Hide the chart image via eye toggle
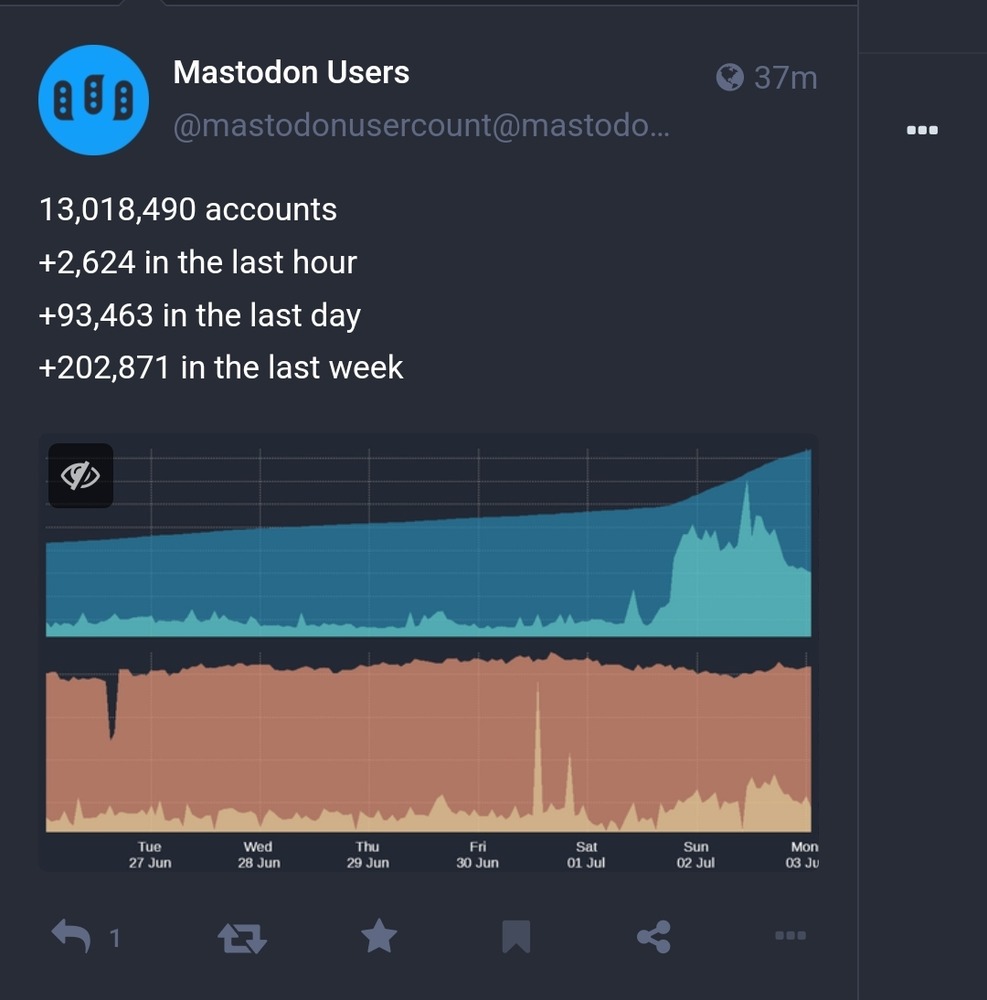The width and height of the screenshot is (987, 1000). [x=80, y=476]
